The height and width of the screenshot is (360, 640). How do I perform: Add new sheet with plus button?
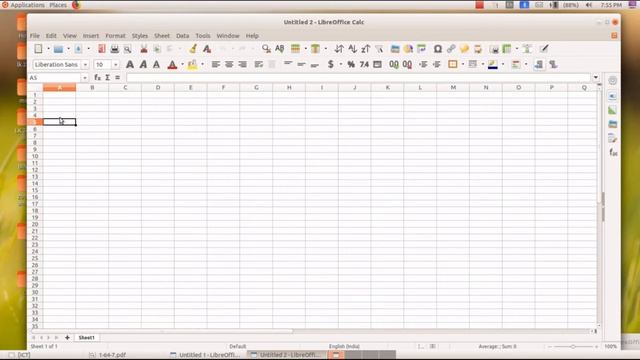tap(67, 338)
